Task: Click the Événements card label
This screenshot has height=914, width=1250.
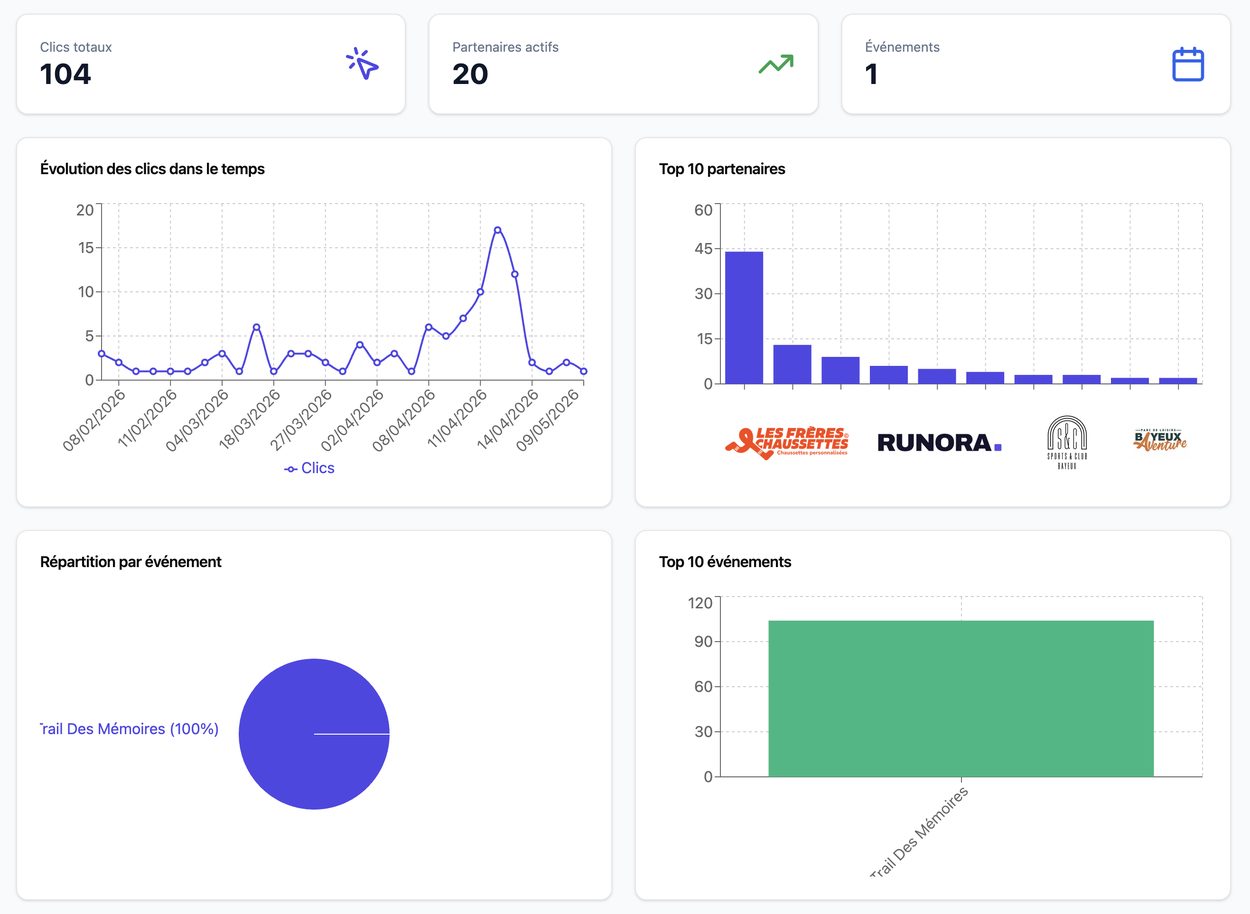Action: (x=902, y=47)
